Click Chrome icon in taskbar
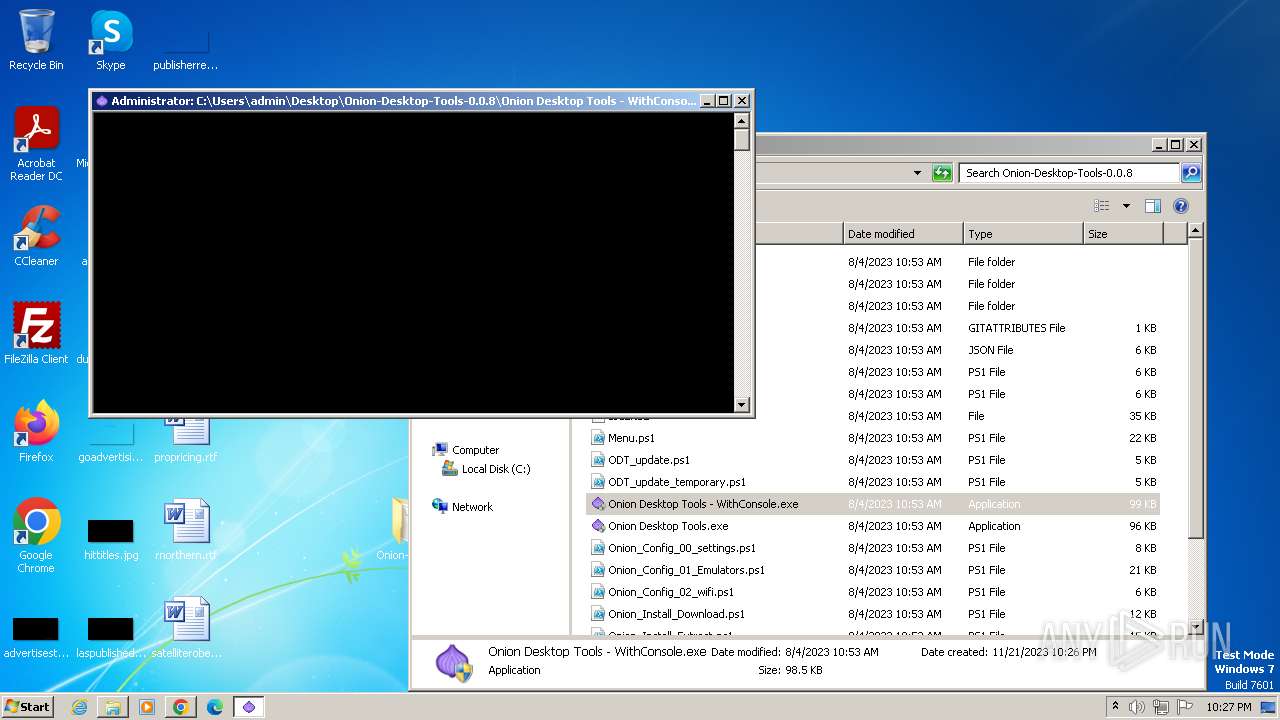 click(x=181, y=707)
